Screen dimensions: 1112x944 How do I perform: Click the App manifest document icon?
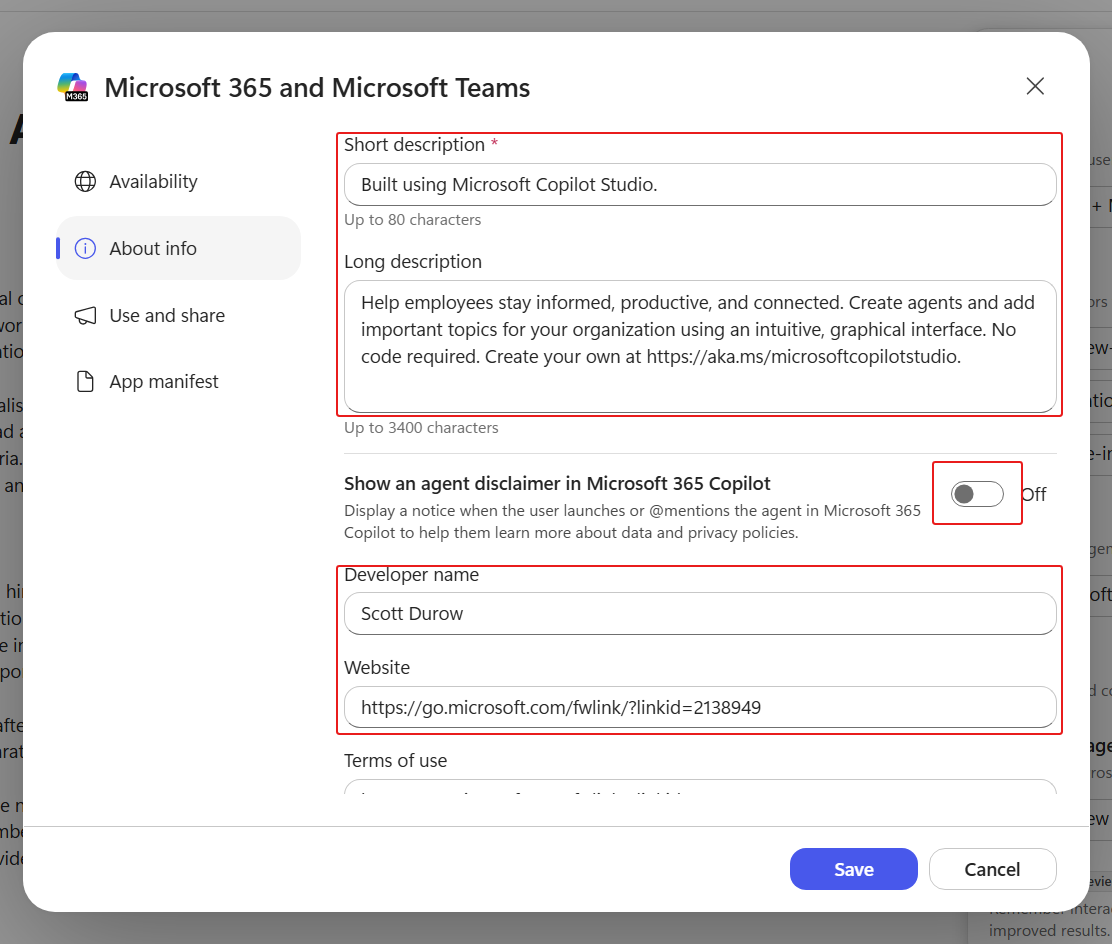[x=85, y=382]
